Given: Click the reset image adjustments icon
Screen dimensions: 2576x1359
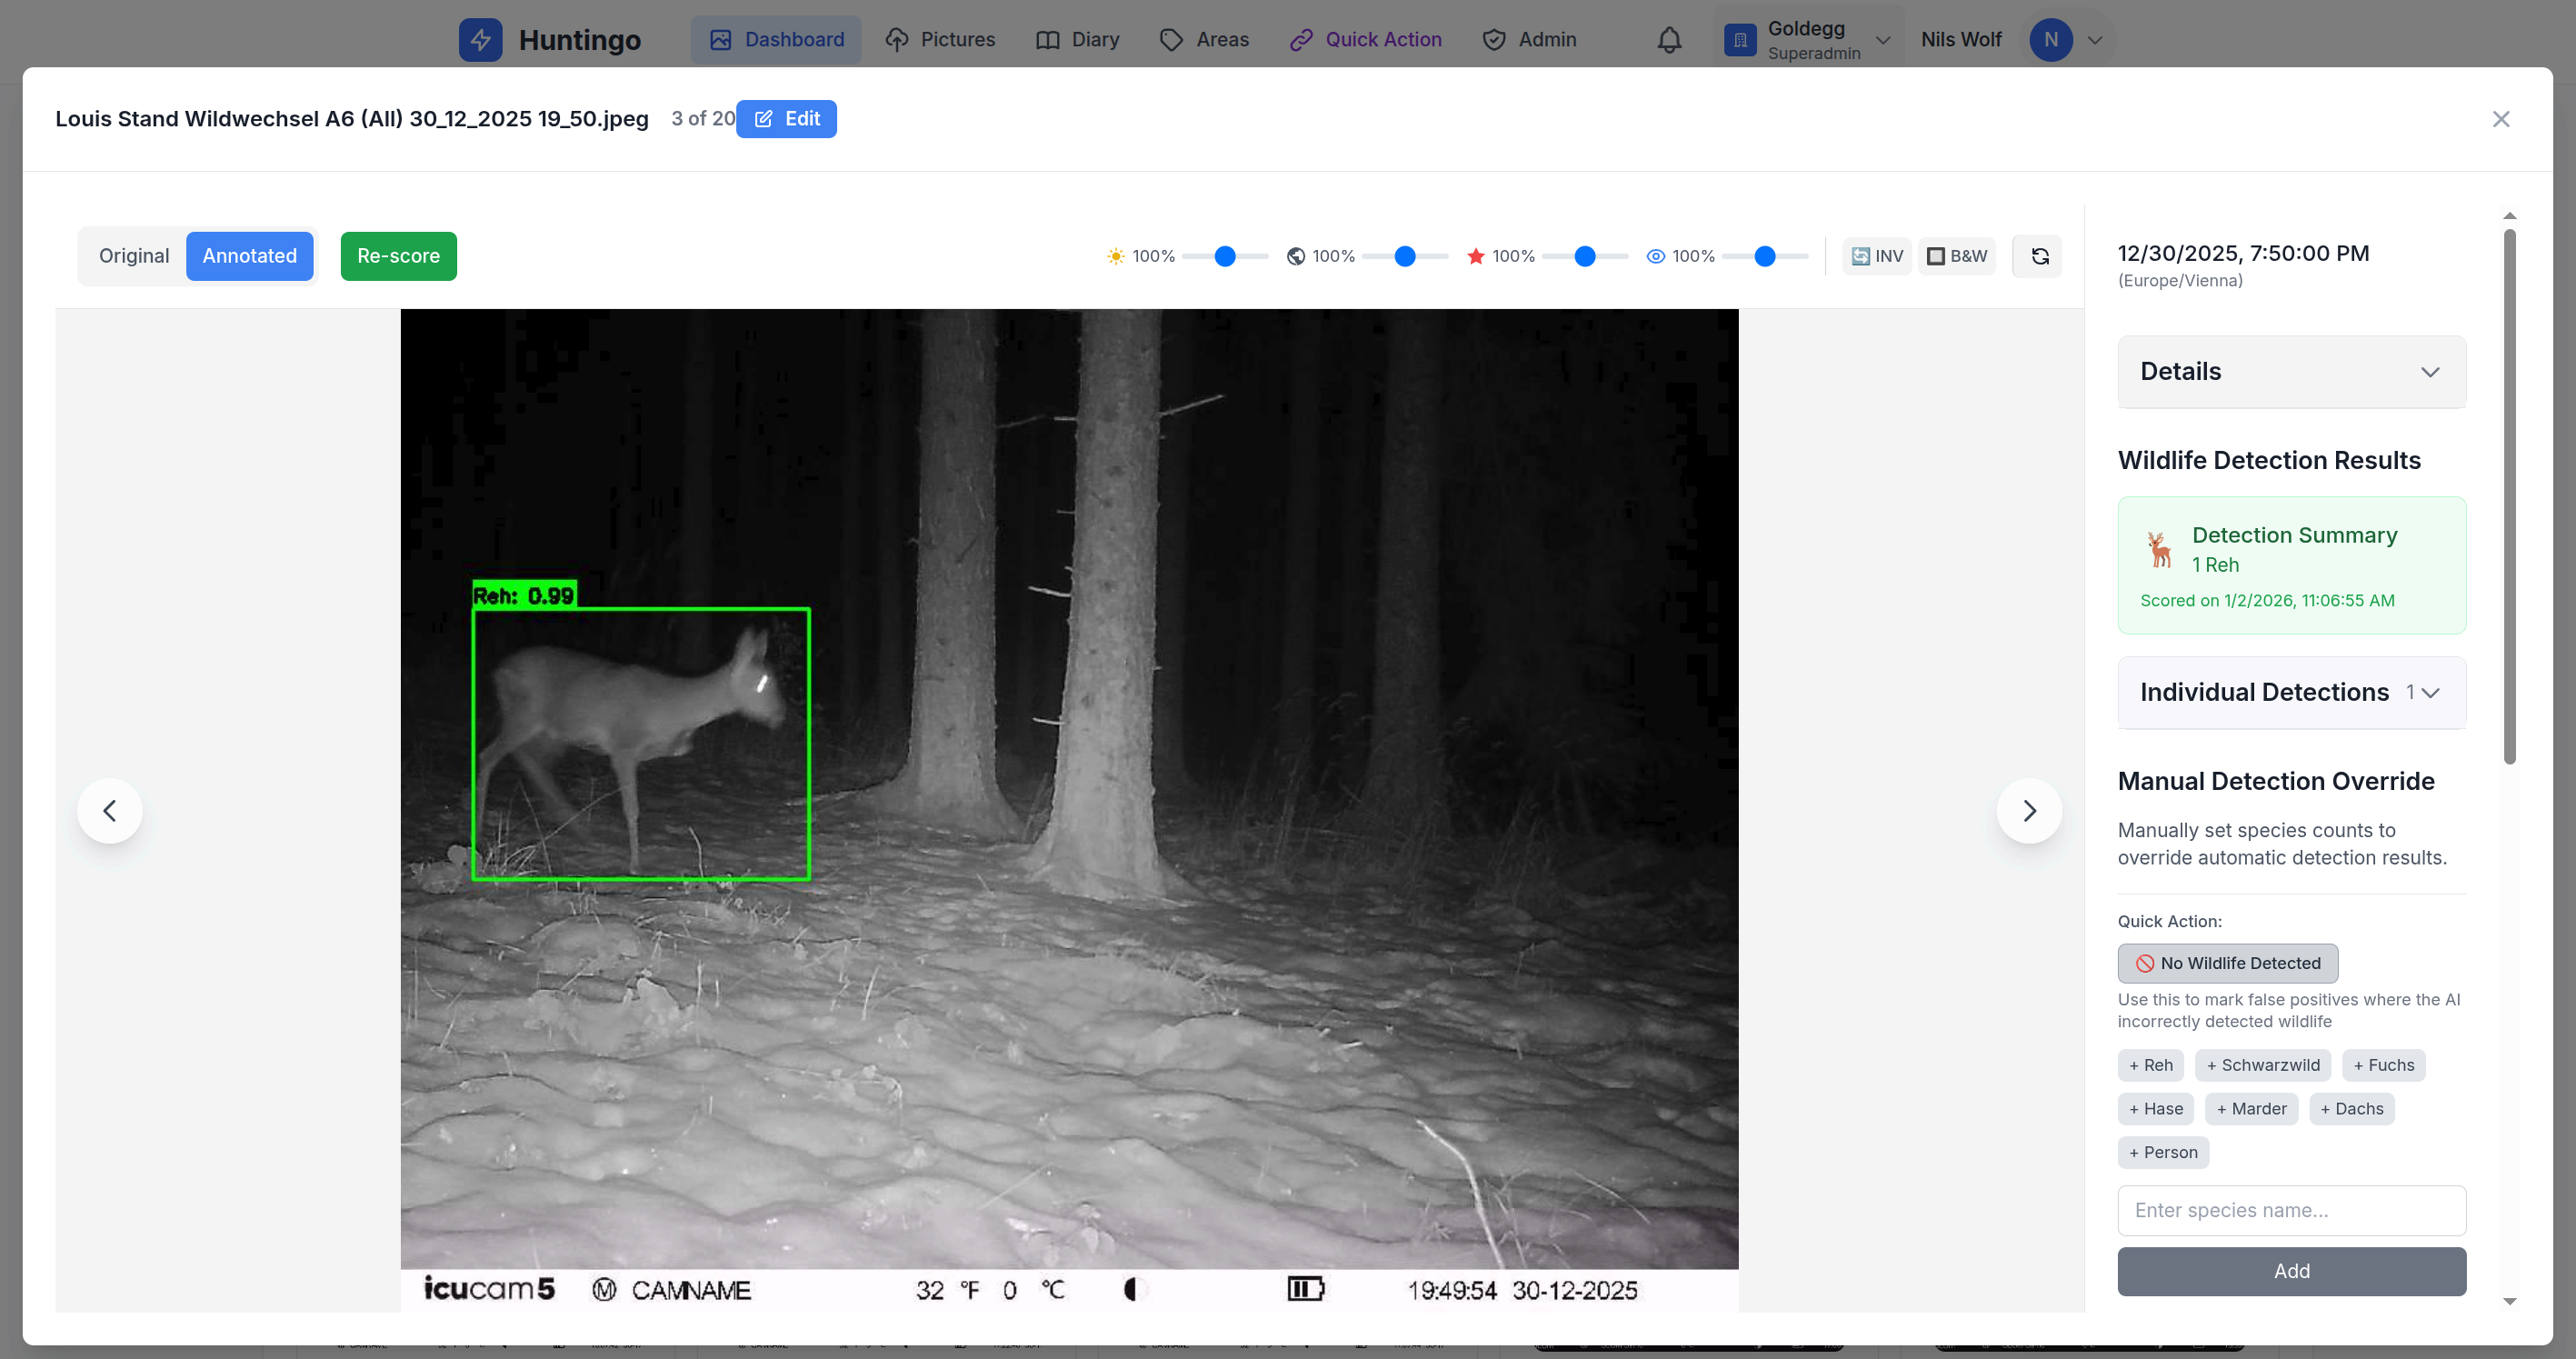Looking at the screenshot, I should tap(2040, 257).
